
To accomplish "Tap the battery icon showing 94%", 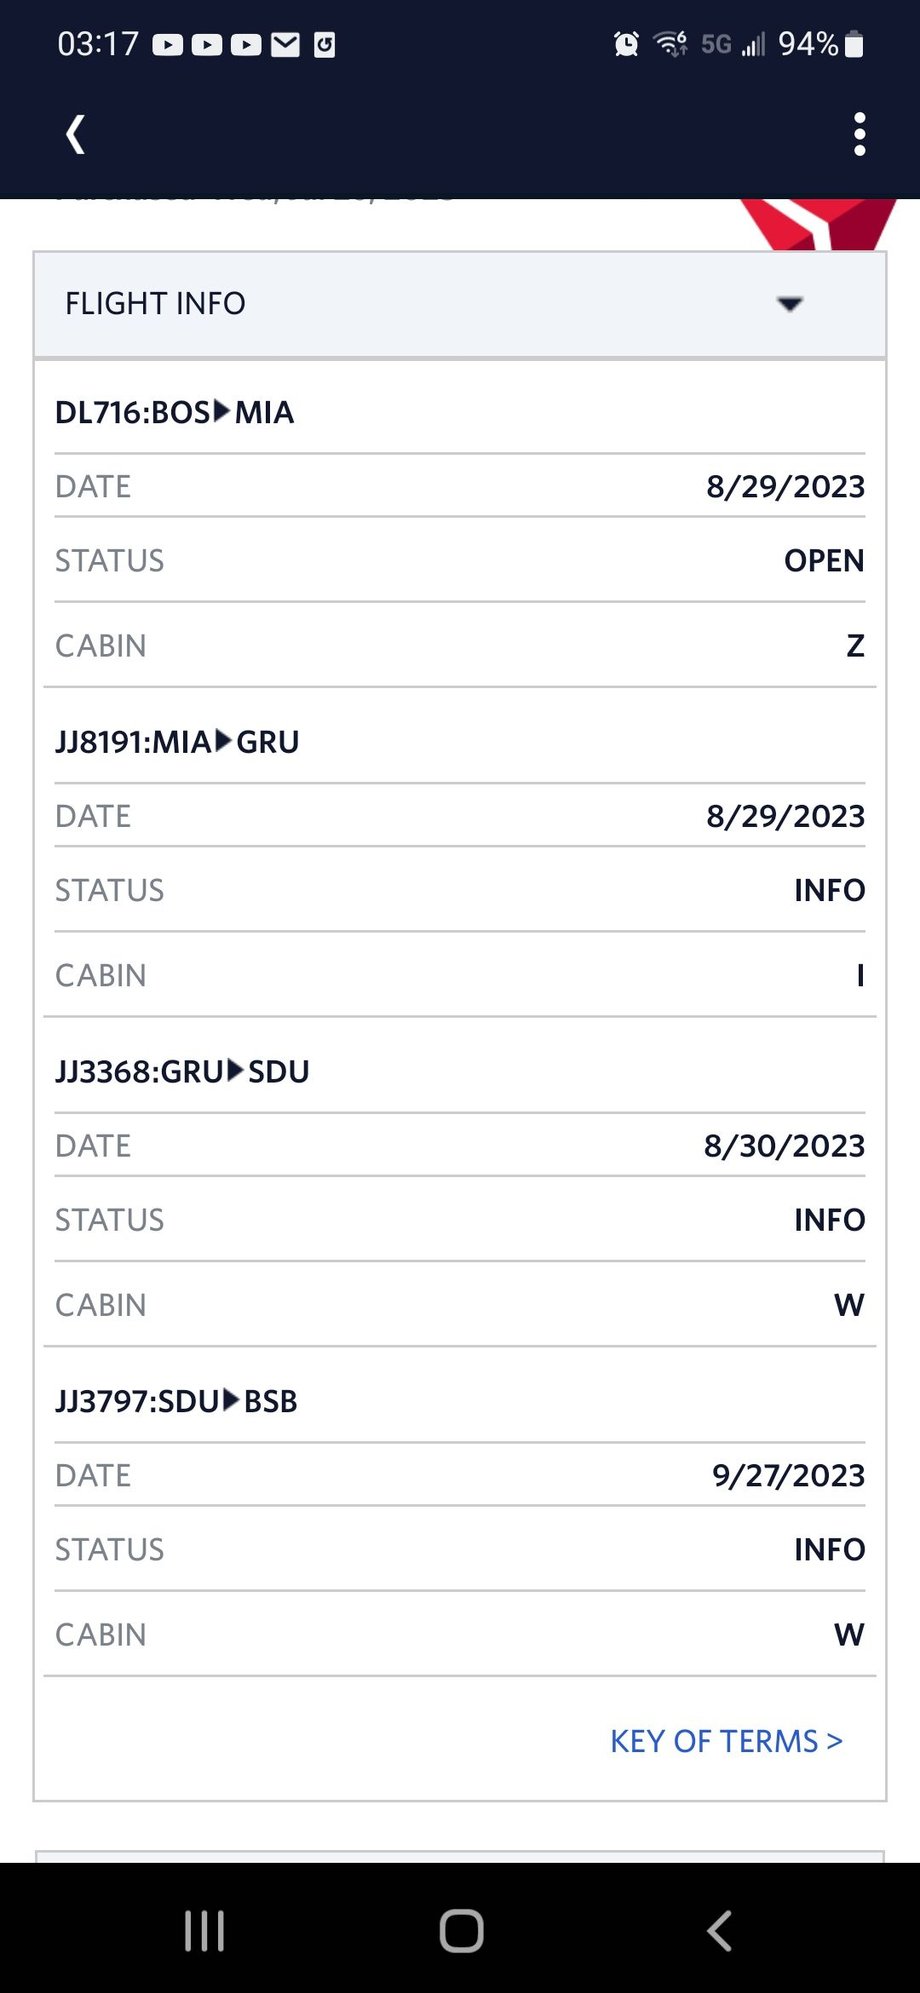I will coord(854,44).
